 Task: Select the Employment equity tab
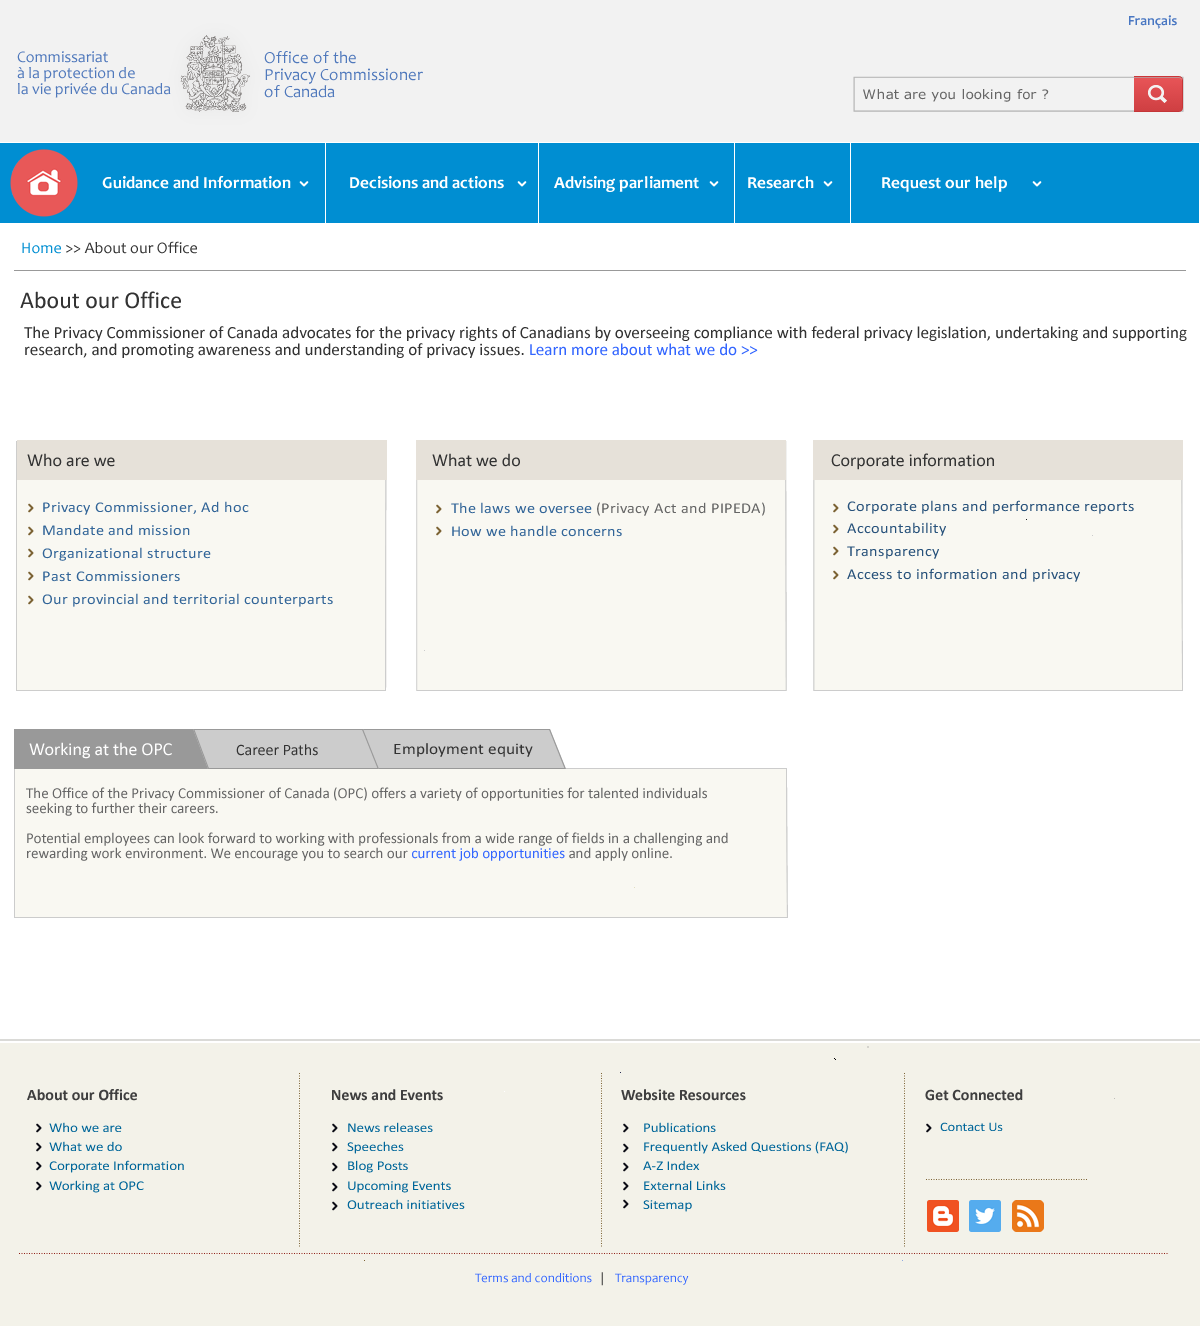tap(462, 749)
